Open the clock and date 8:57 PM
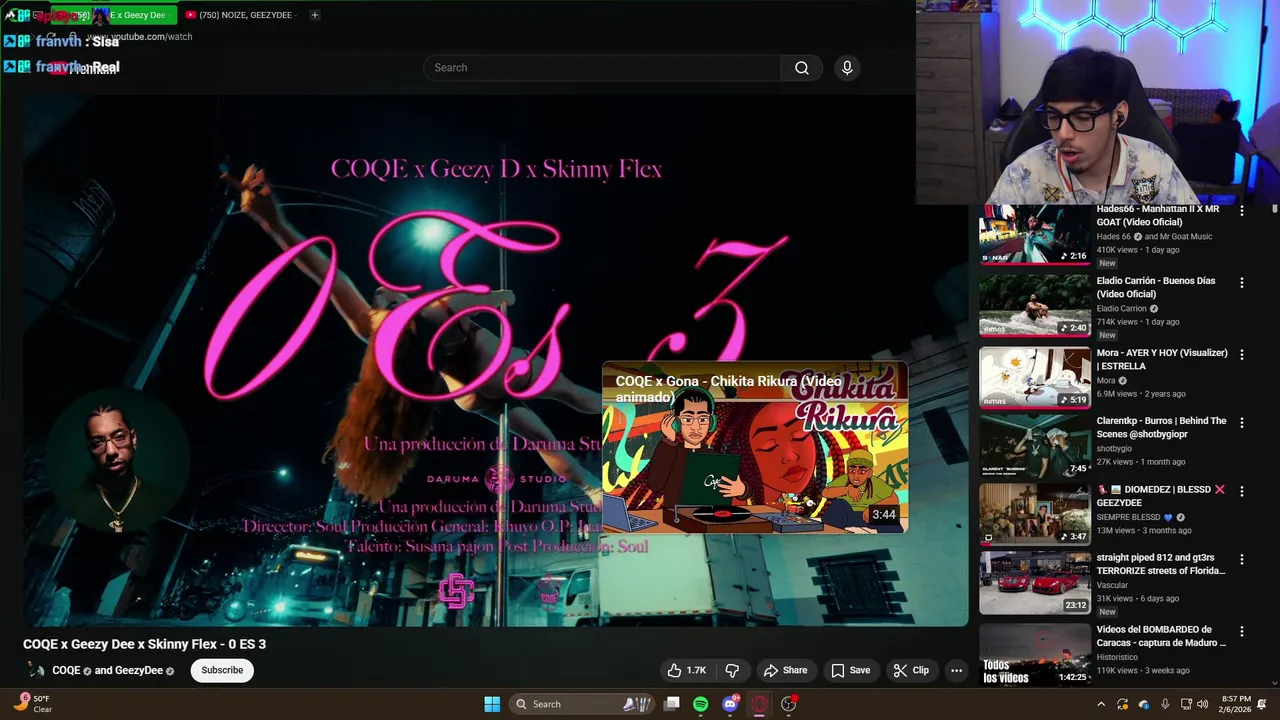 coord(1234,704)
